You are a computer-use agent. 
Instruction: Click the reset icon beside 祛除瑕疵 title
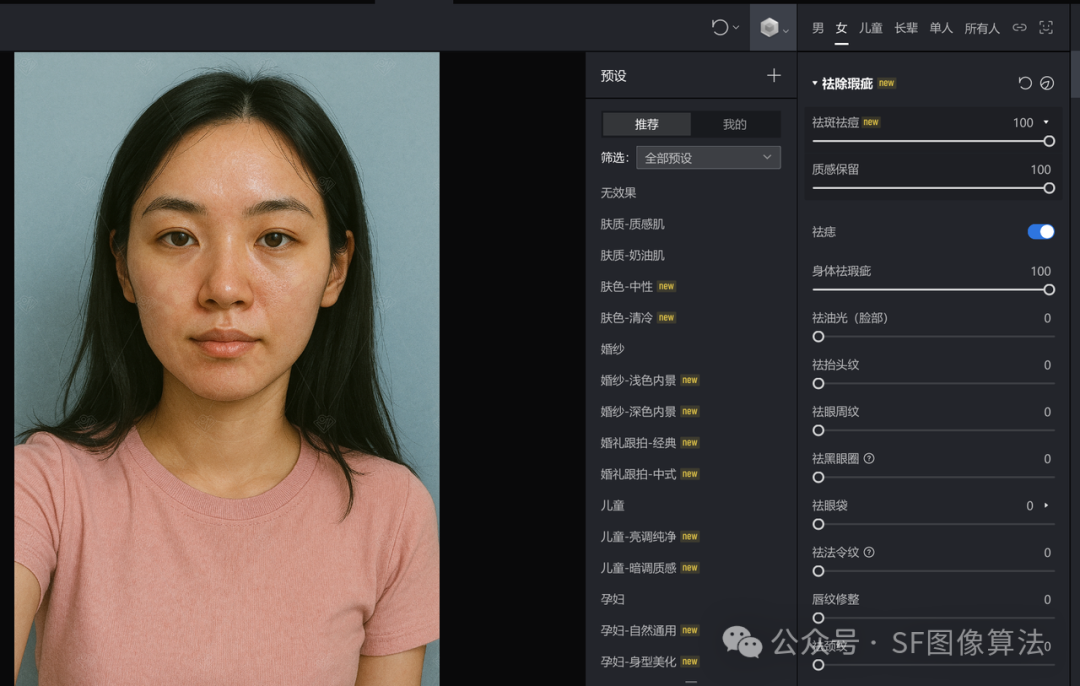click(1025, 83)
